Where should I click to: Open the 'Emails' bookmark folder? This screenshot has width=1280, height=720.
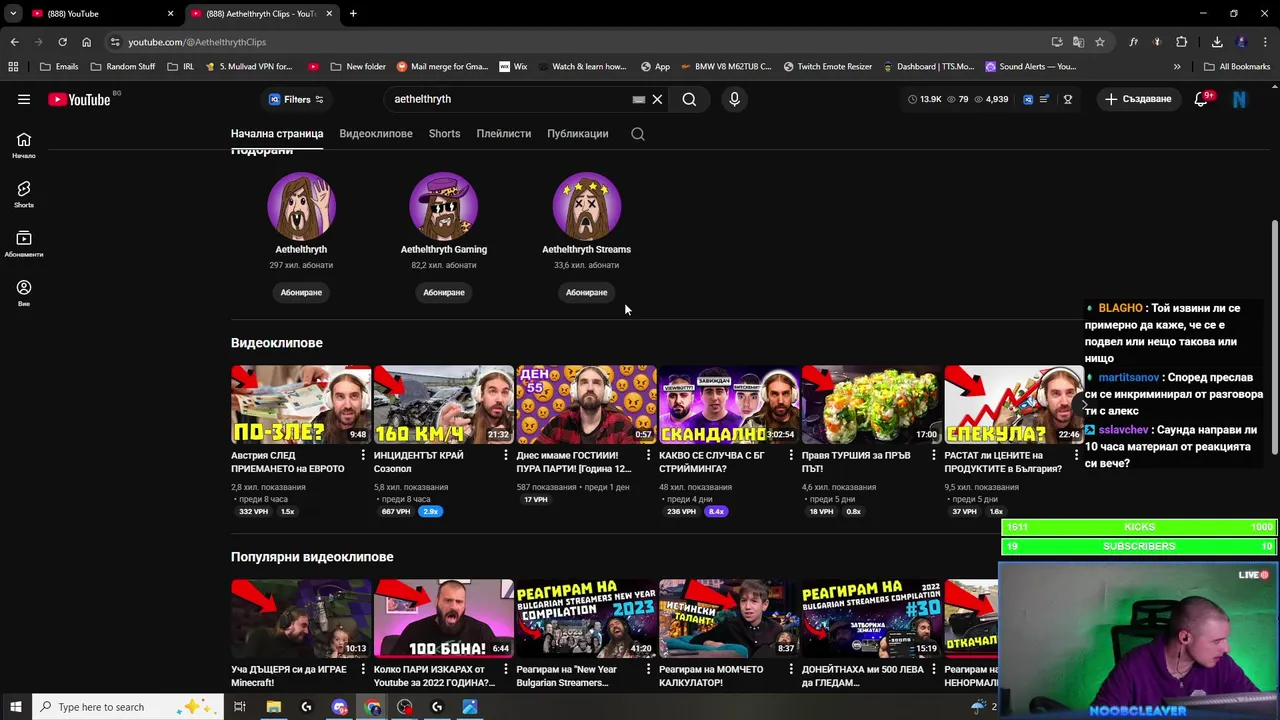59,67
